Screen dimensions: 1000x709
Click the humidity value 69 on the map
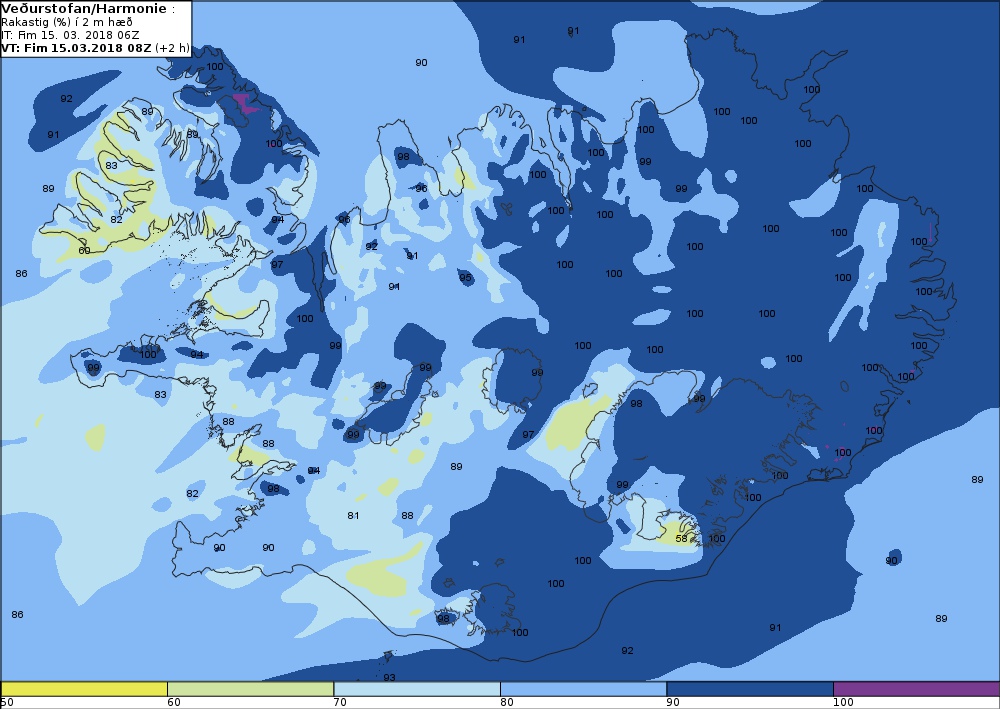(x=84, y=251)
